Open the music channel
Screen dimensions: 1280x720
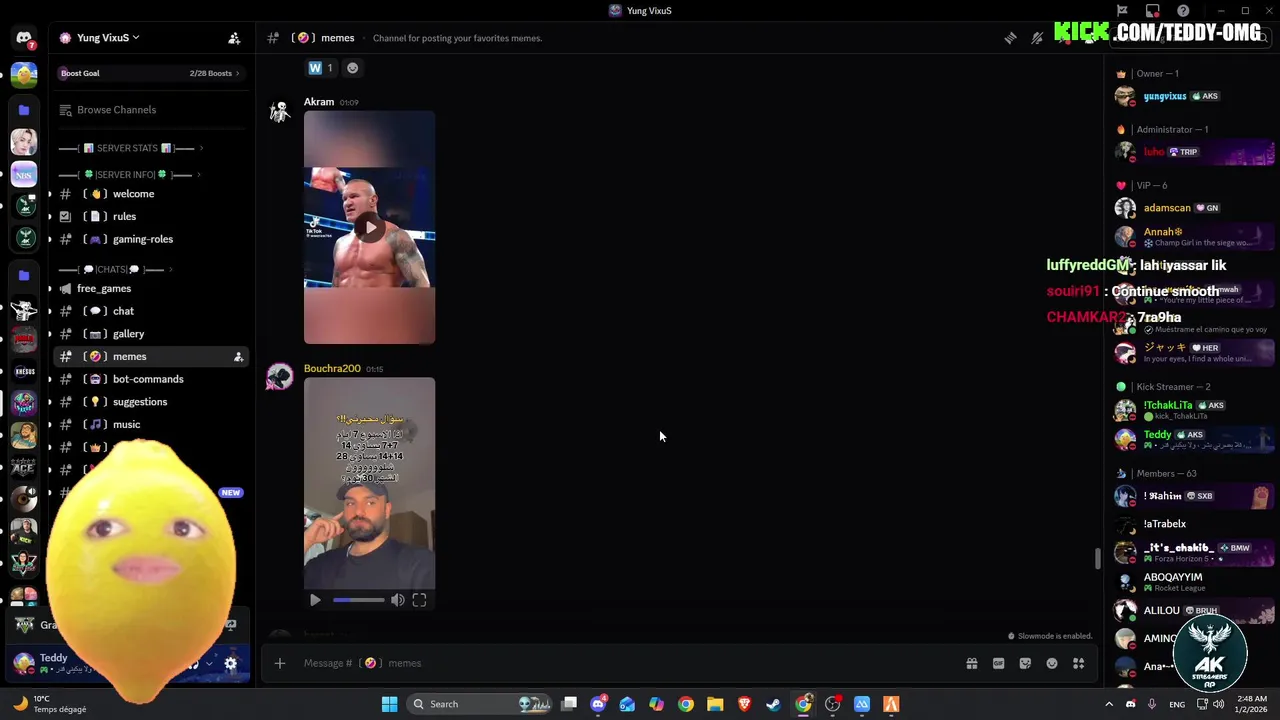150,425
